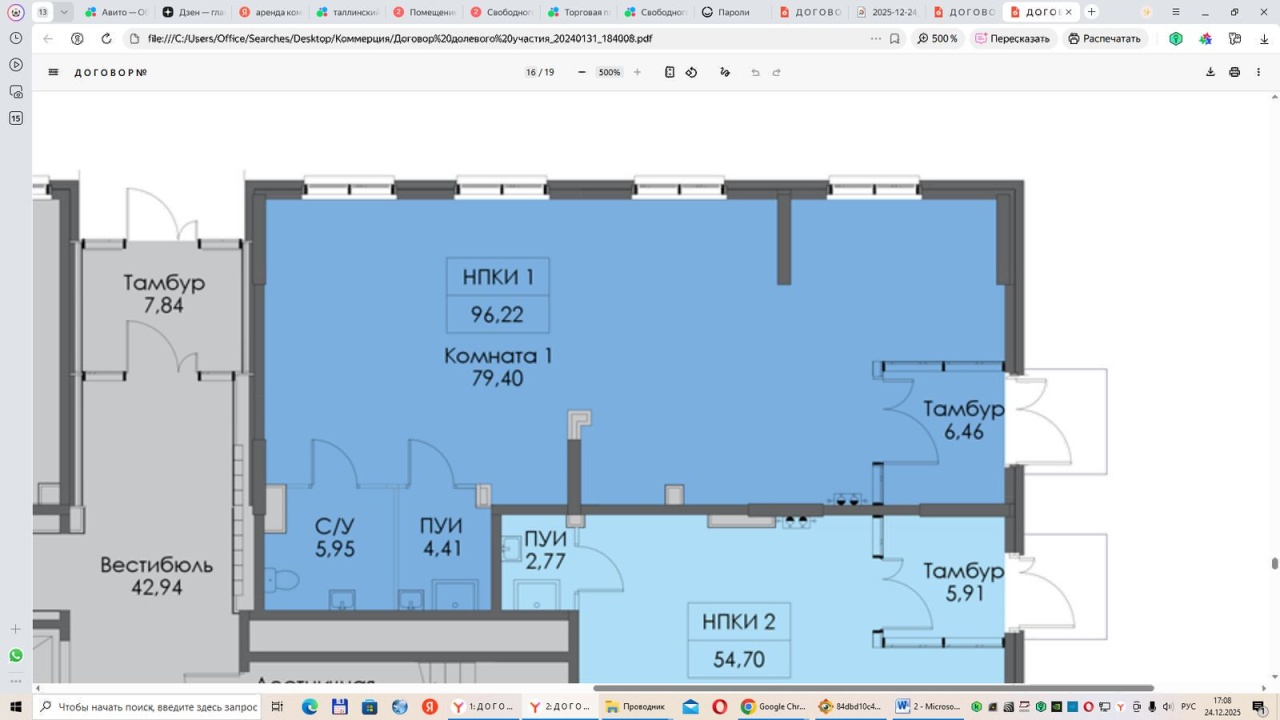
Task: Expand the tab groups dropdown arrow
Action: coord(64,12)
